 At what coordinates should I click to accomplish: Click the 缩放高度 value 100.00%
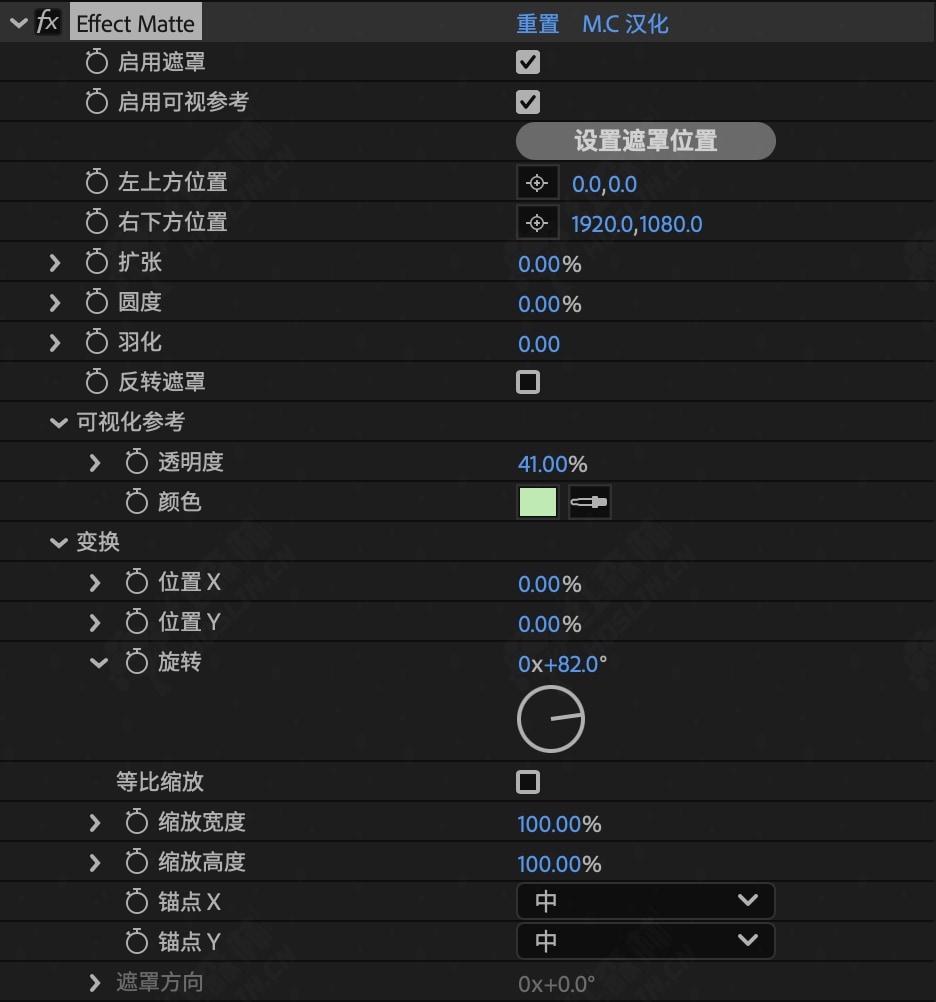pos(559,865)
